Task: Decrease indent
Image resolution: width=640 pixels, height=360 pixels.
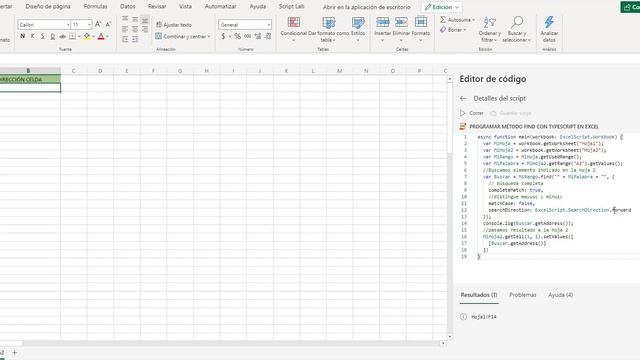Action: (125, 39)
